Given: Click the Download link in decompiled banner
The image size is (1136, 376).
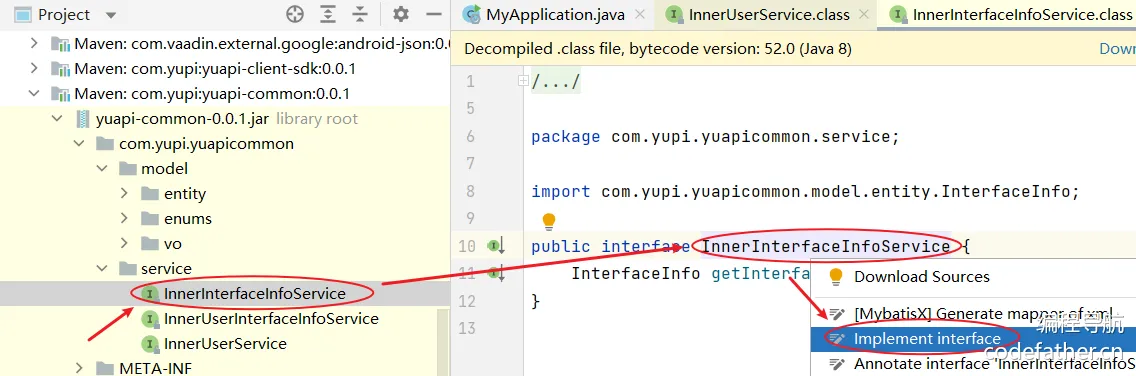Looking at the screenshot, I should click(1117, 49).
